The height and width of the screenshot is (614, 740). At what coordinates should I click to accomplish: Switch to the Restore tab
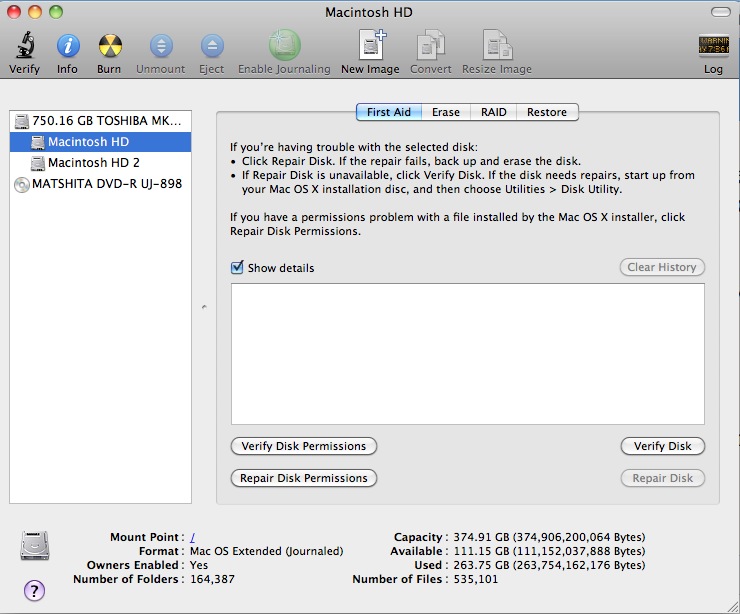tap(547, 112)
